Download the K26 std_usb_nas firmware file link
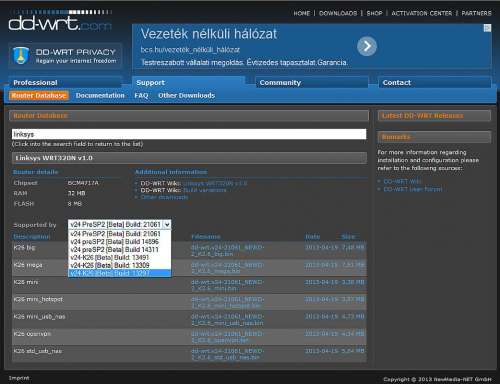Screen dimensions: 500x384 click(x=227, y=354)
